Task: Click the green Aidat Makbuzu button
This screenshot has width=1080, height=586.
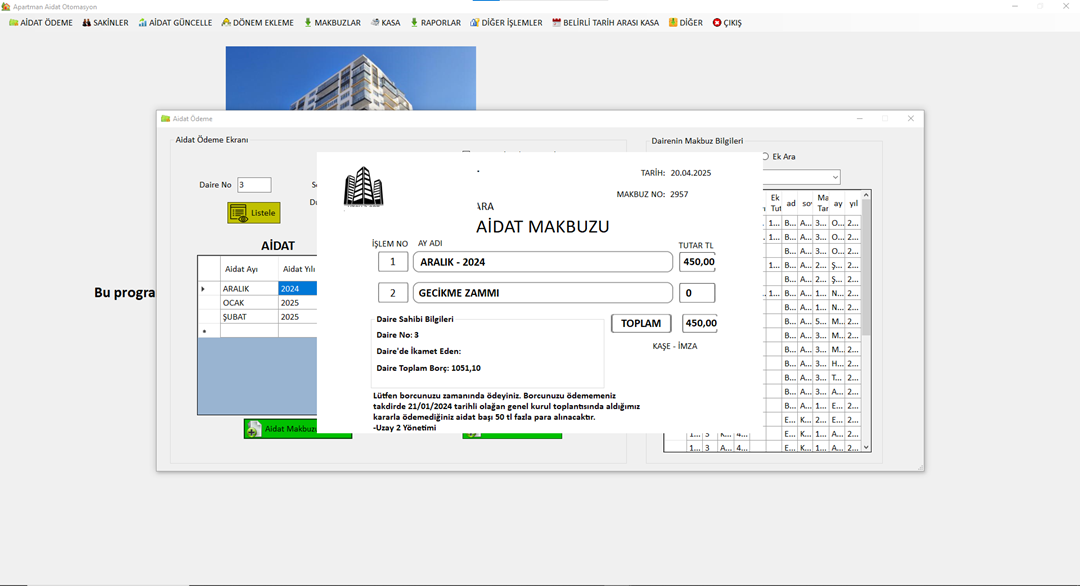Action: tap(281, 428)
